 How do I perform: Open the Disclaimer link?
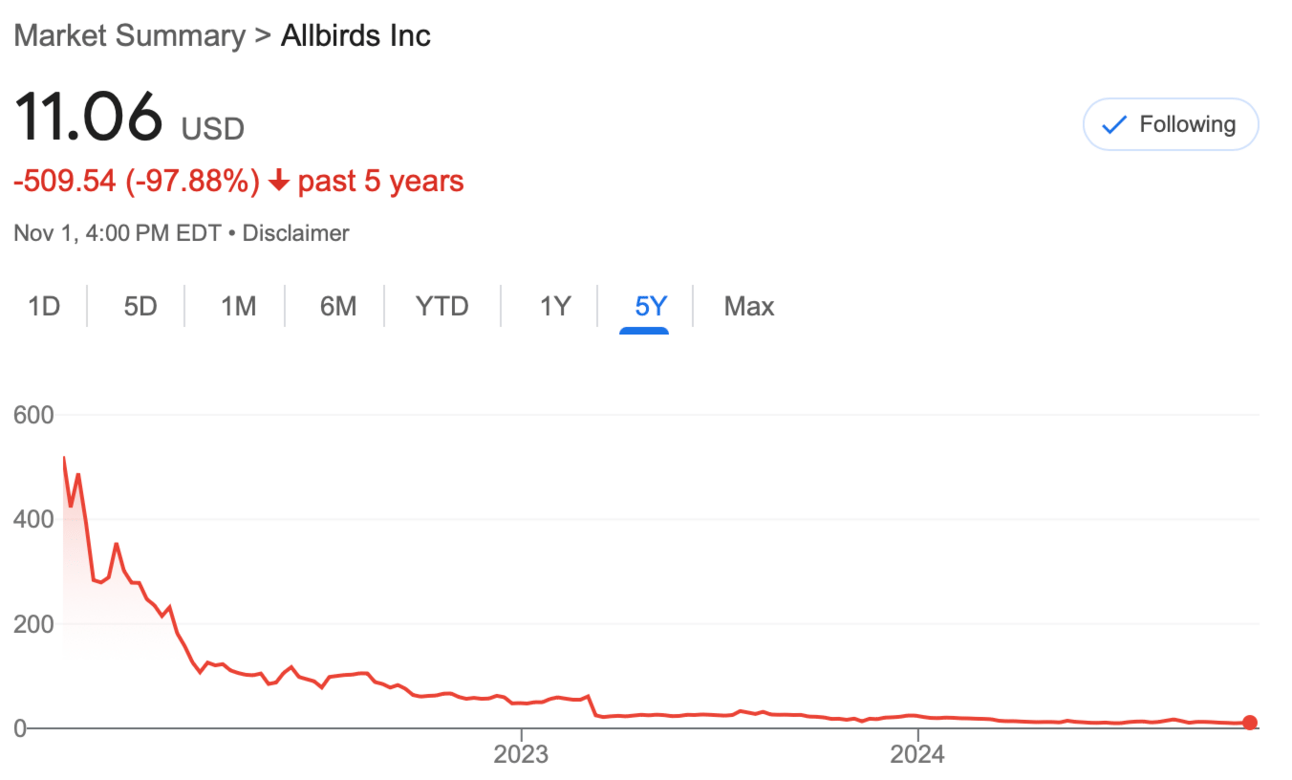296,233
